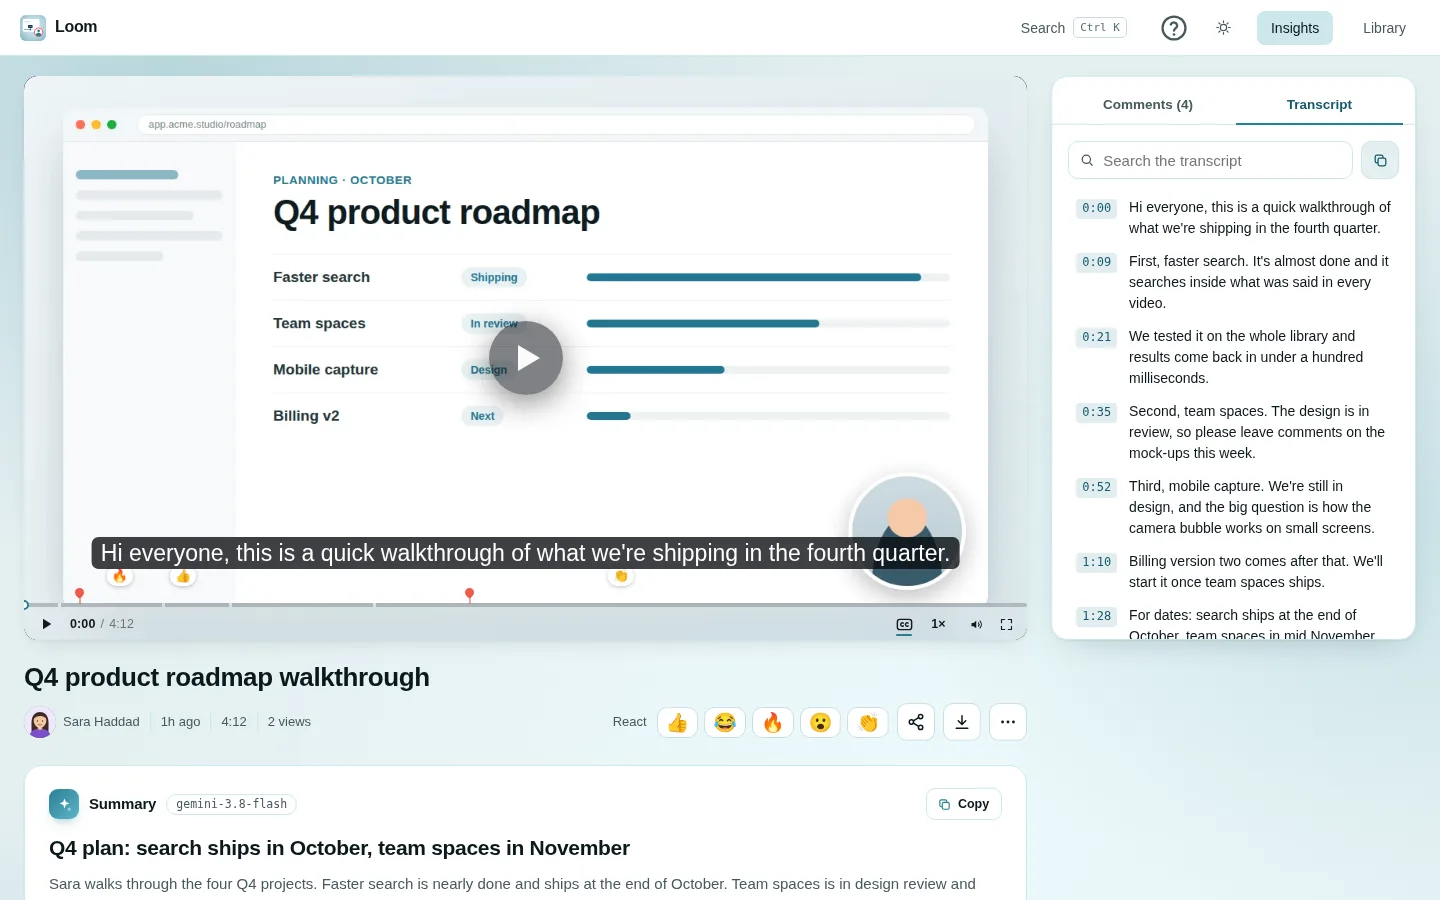Open the Insights page
This screenshot has width=1440, height=900.
click(1295, 28)
